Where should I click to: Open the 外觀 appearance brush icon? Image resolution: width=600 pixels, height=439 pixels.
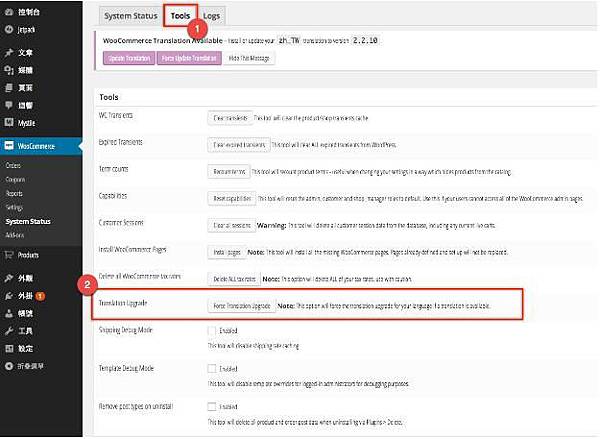(9, 278)
